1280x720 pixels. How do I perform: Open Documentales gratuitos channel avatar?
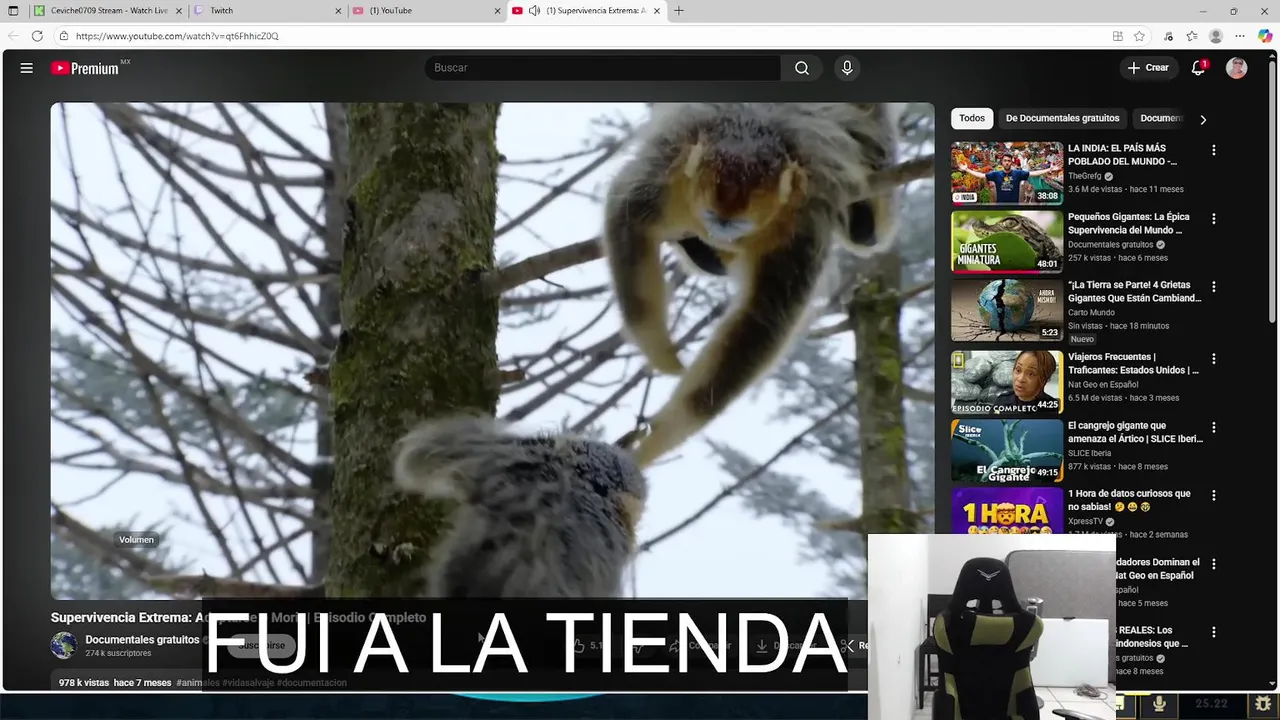[x=64, y=645]
